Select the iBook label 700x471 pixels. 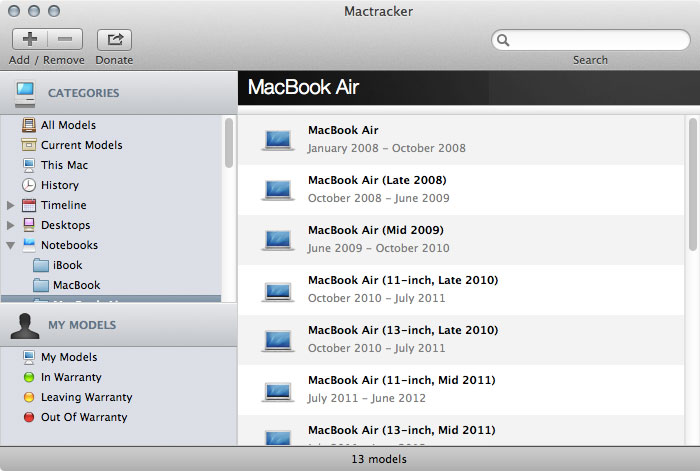[67, 265]
